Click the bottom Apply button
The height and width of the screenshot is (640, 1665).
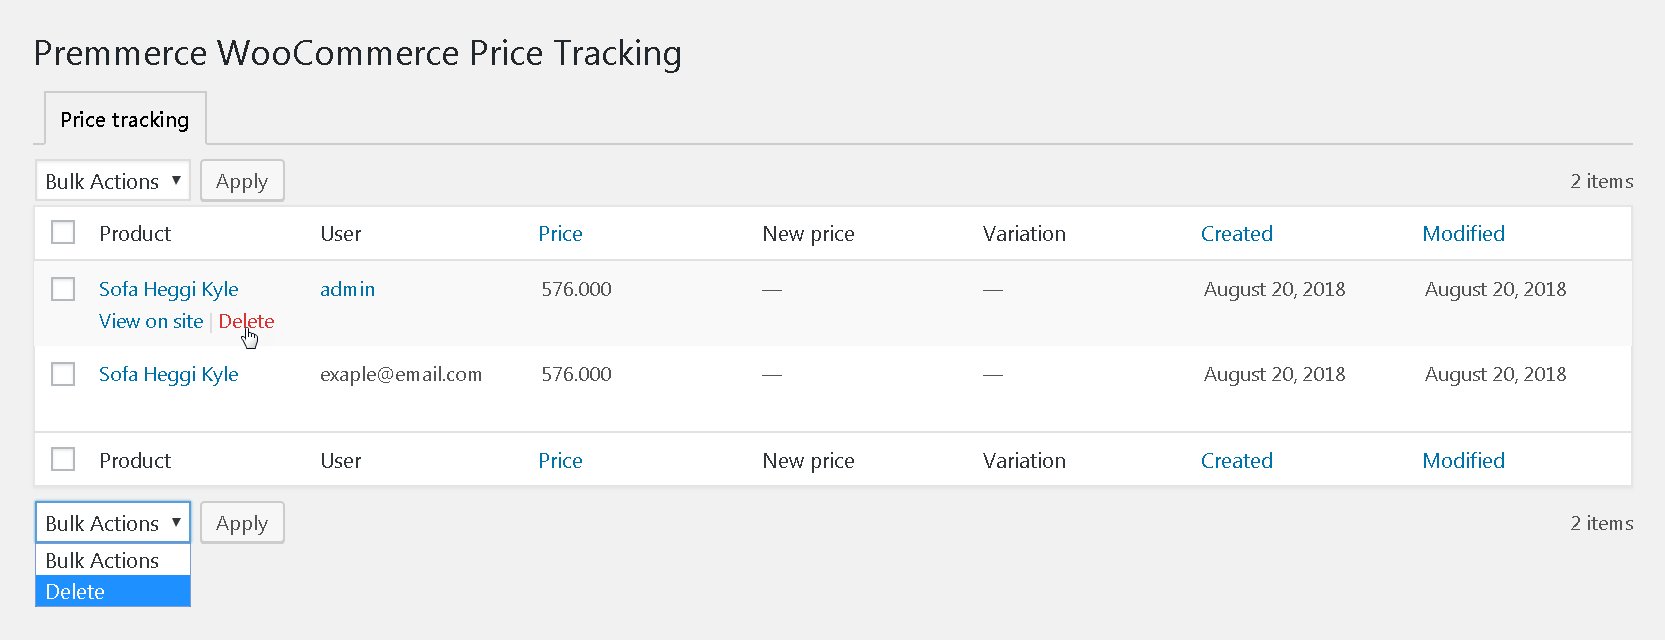click(242, 523)
